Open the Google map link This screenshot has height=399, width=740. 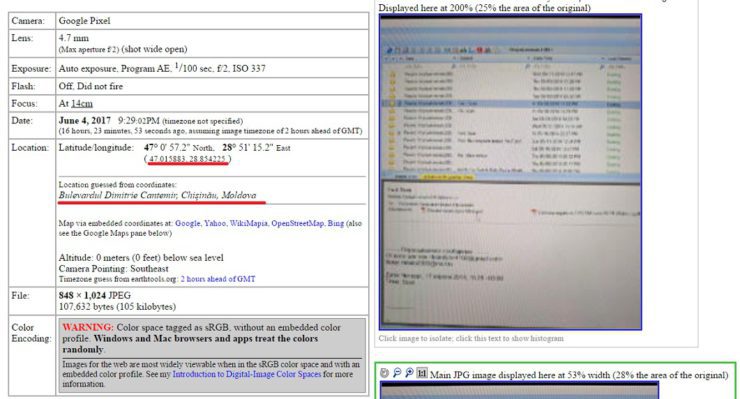point(187,223)
